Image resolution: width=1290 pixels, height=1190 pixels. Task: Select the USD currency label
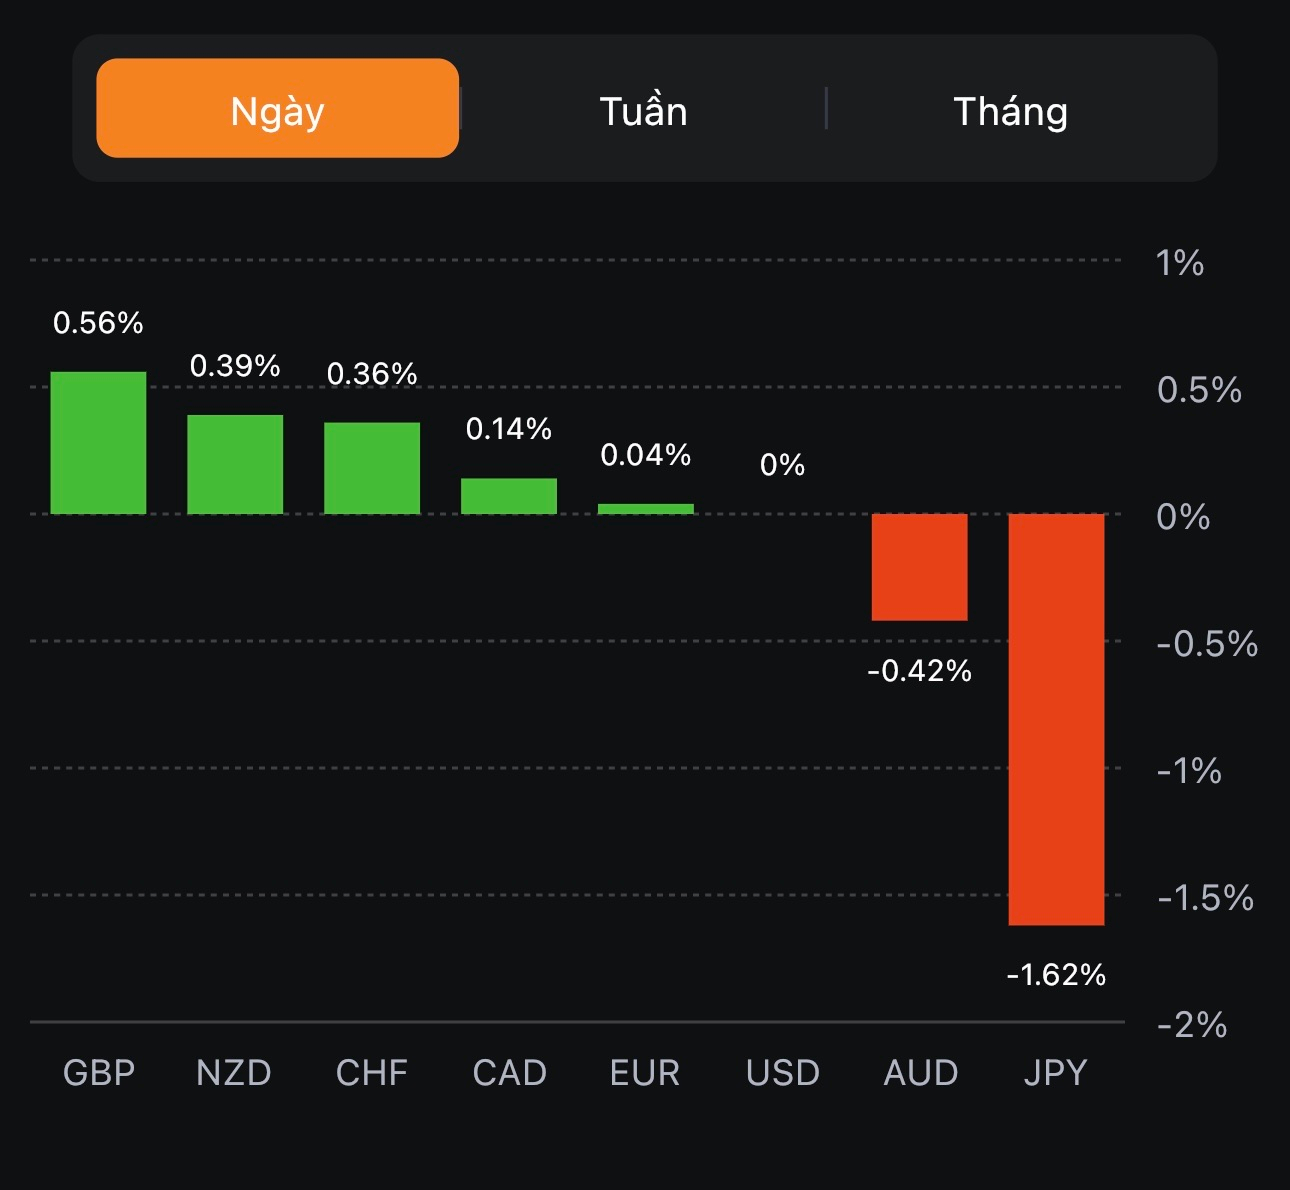(x=783, y=1073)
